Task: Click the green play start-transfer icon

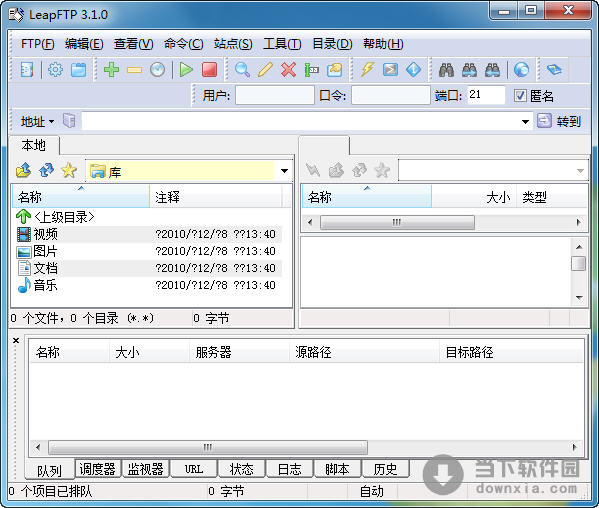Action: click(x=186, y=70)
